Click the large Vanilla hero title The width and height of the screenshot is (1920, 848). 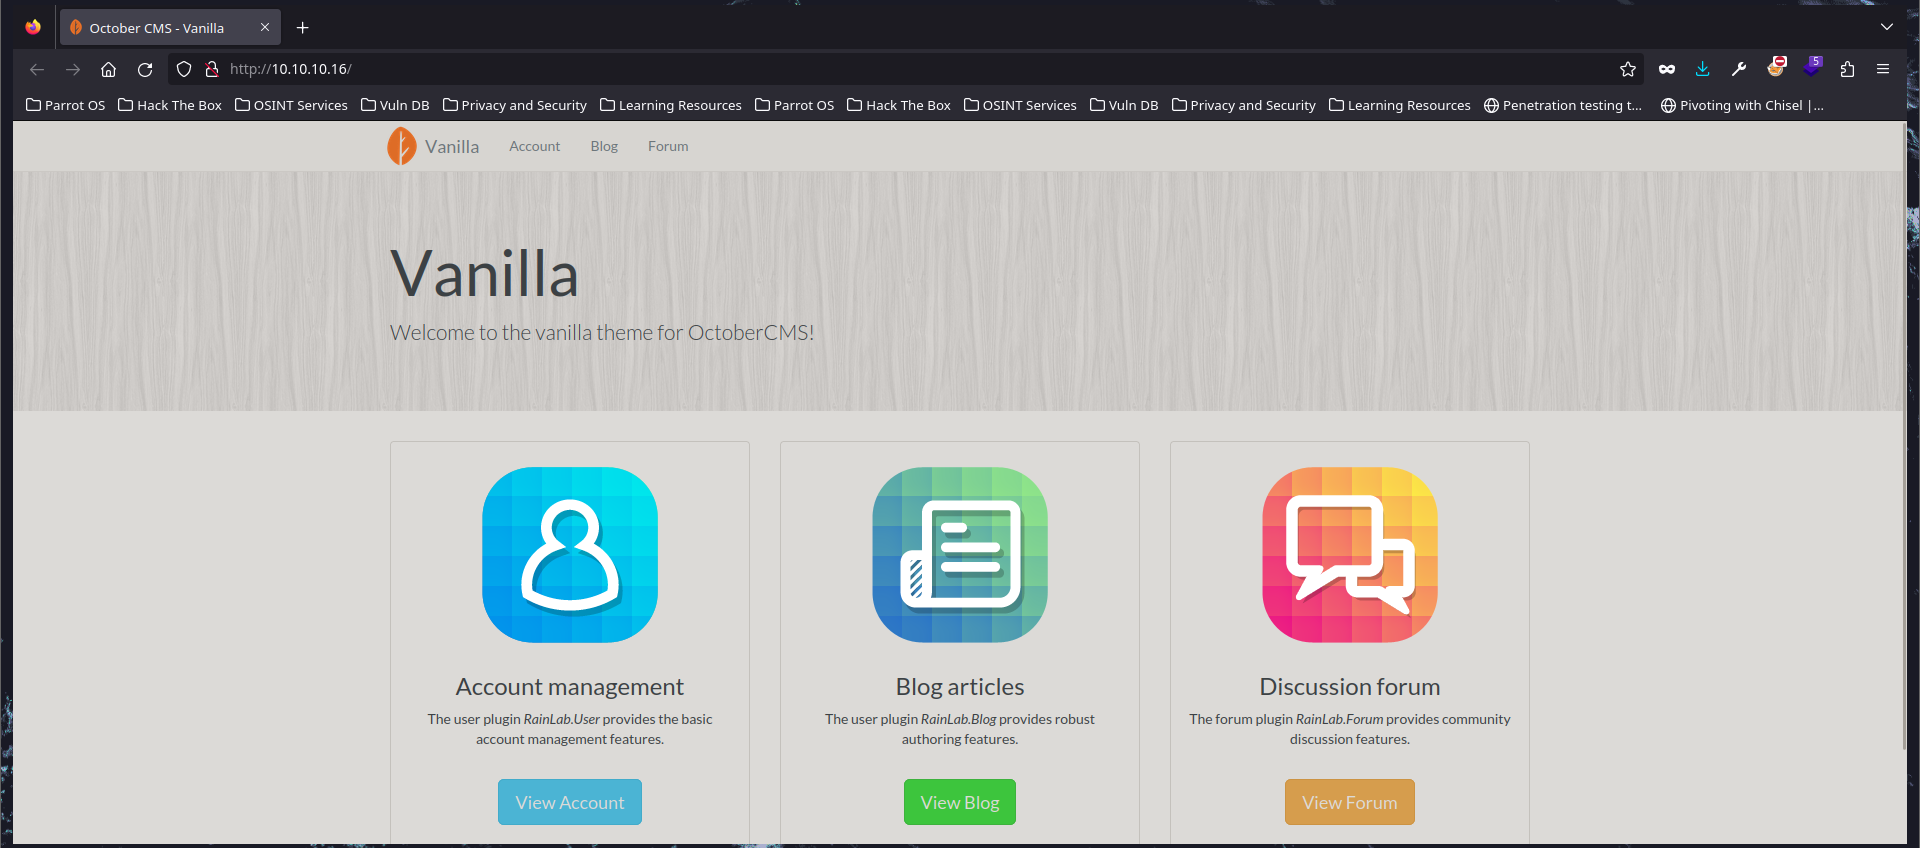point(485,274)
